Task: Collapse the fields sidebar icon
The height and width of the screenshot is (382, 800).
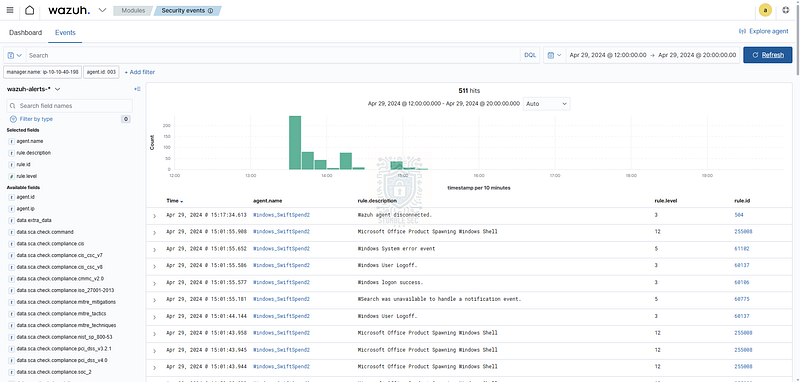Action: point(137,89)
